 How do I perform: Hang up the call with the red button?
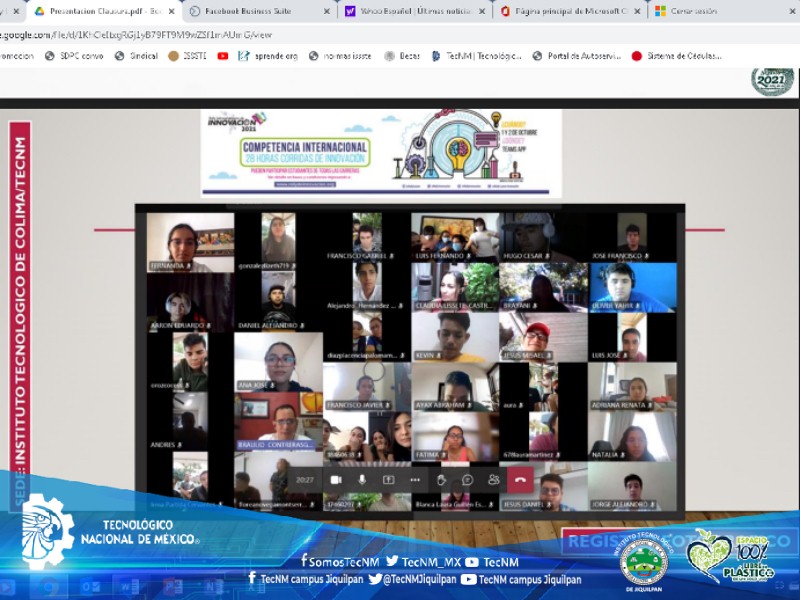520,480
